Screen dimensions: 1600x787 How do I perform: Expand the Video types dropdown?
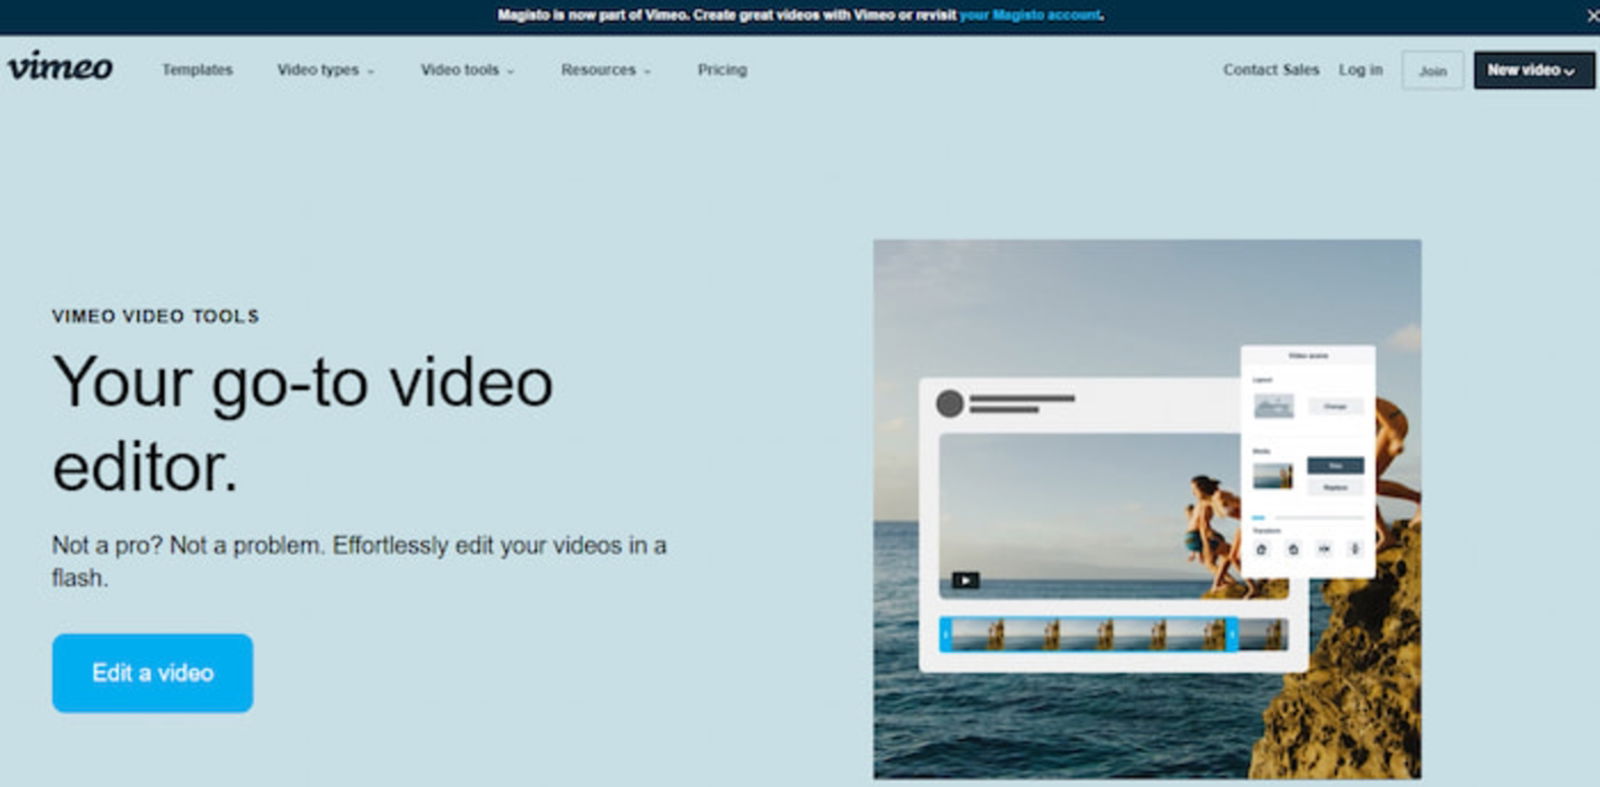325,70
